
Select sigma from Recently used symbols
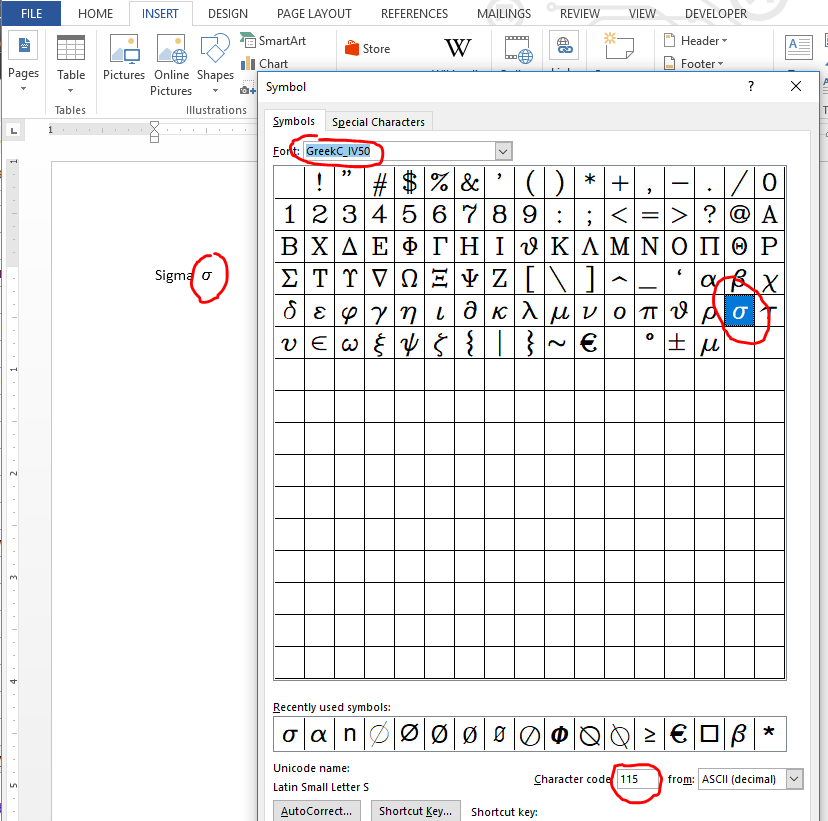pos(288,733)
